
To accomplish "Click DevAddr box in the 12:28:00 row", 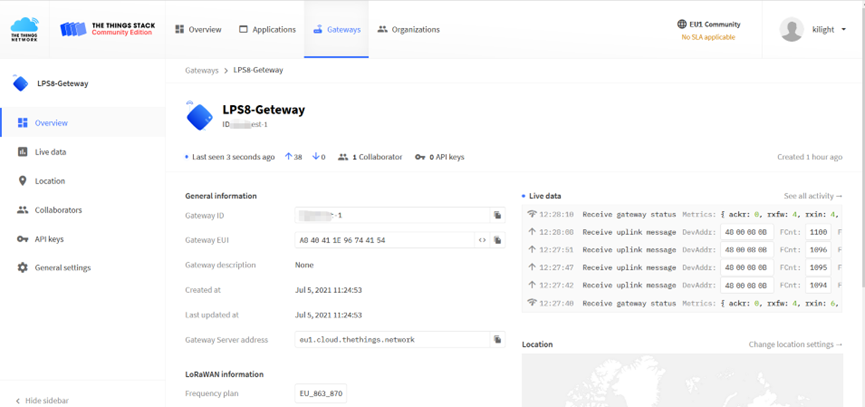I will click(x=747, y=232).
